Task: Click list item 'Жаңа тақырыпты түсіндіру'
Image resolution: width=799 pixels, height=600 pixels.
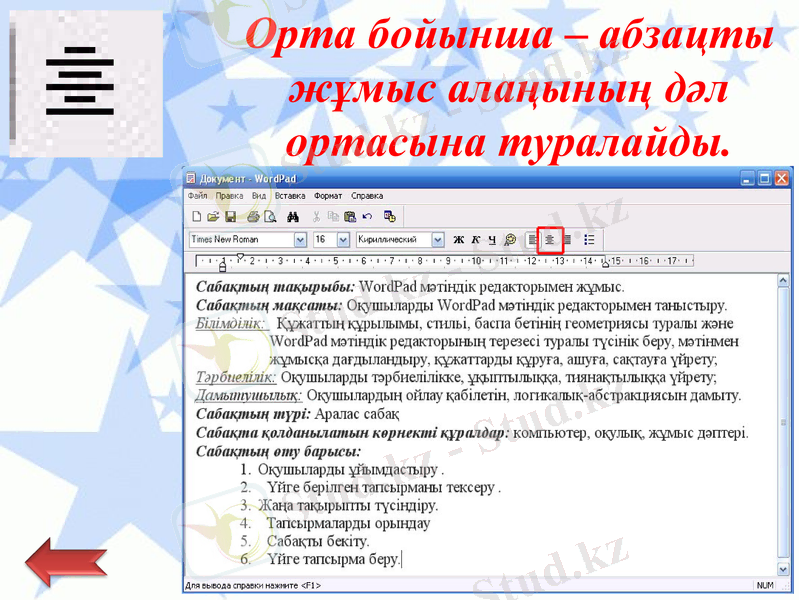Action: [347, 506]
